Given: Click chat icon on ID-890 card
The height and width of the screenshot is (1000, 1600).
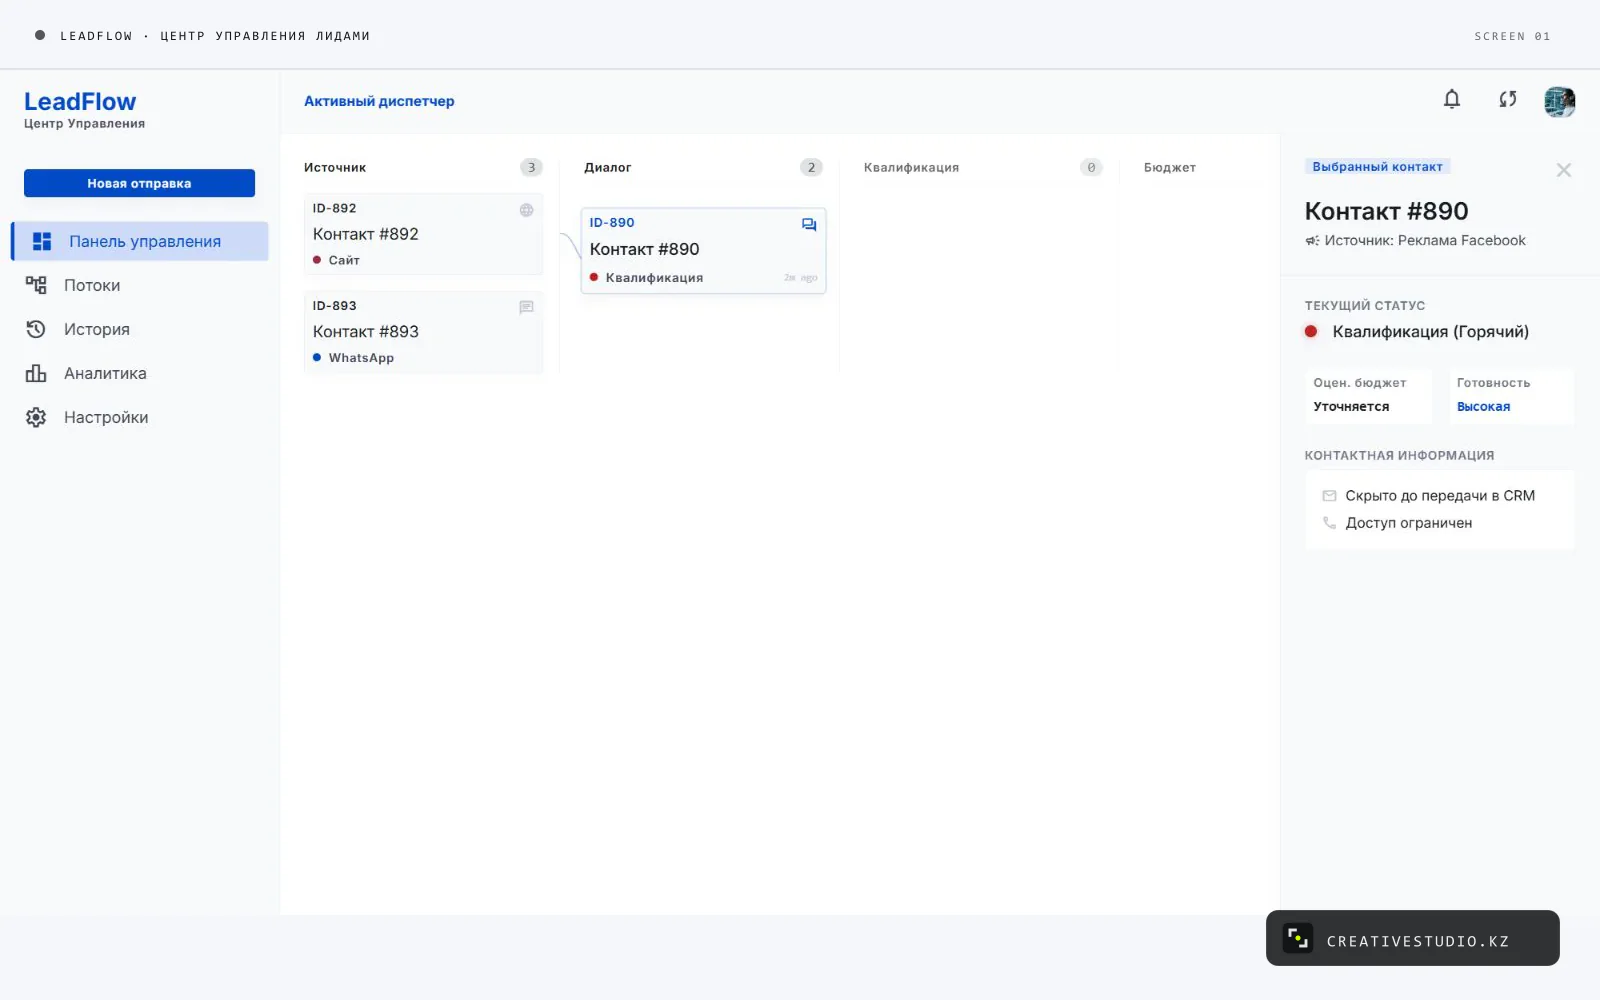Looking at the screenshot, I should 809,225.
